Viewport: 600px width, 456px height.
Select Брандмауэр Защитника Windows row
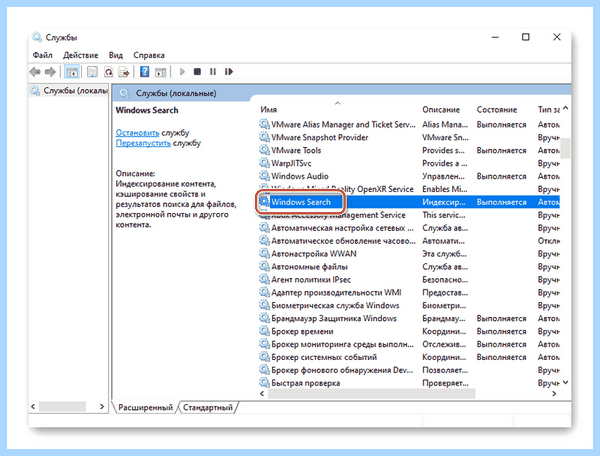[x=409, y=318]
